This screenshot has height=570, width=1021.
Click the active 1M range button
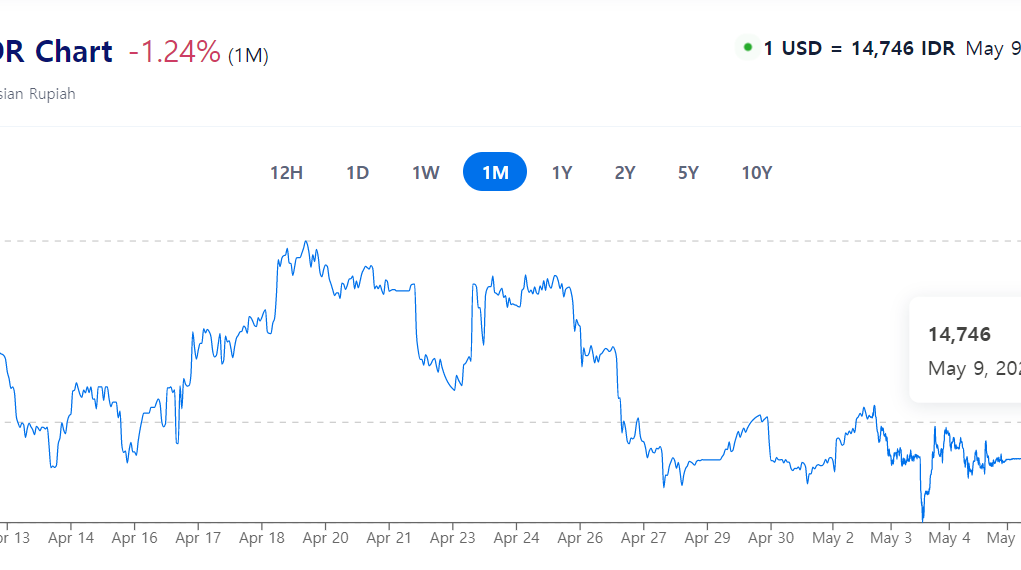[x=495, y=172]
